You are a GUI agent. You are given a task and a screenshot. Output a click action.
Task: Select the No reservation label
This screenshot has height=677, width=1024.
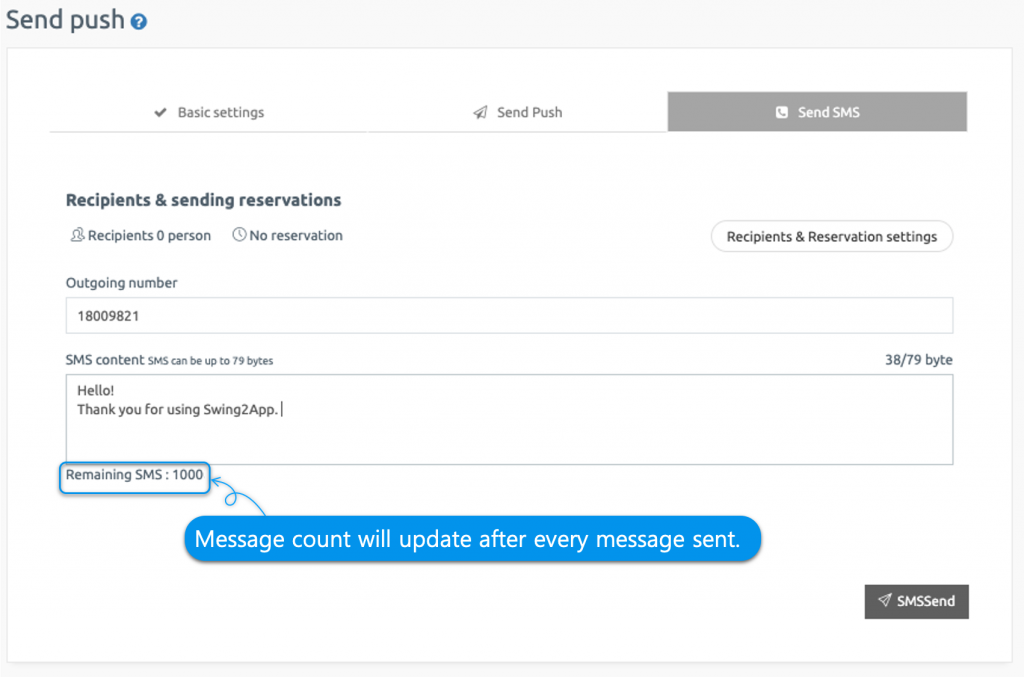tap(294, 235)
